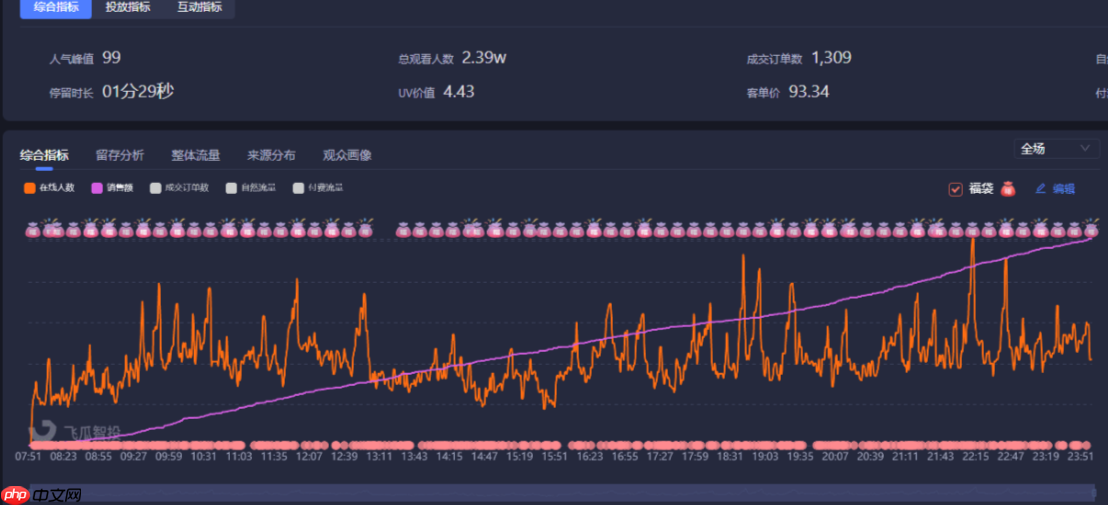Select the 来源分布 tab

tap(271, 155)
